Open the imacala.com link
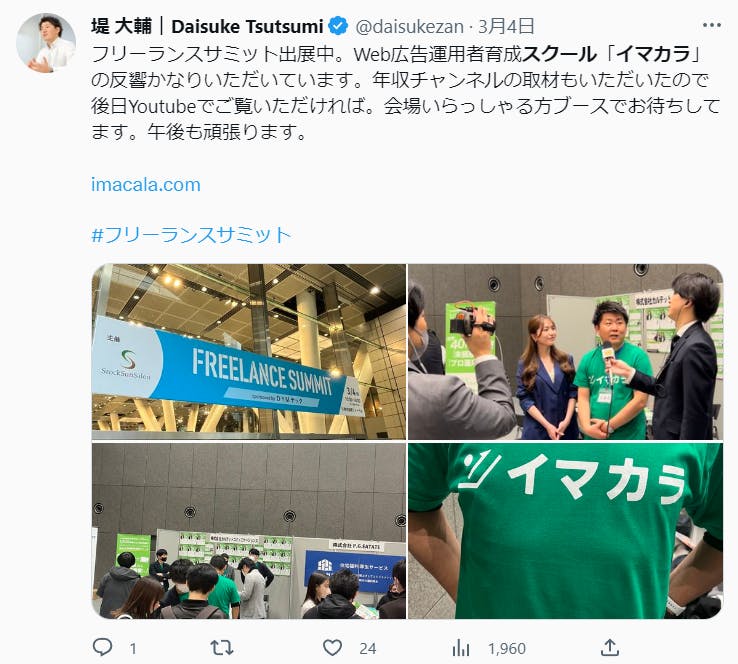This screenshot has height=664, width=738. click(146, 184)
